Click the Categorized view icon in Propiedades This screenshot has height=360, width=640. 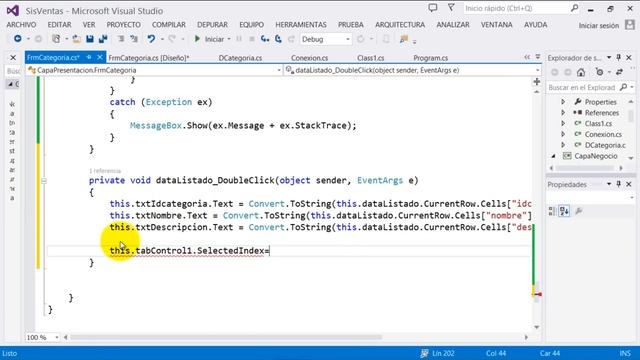click(552, 211)
